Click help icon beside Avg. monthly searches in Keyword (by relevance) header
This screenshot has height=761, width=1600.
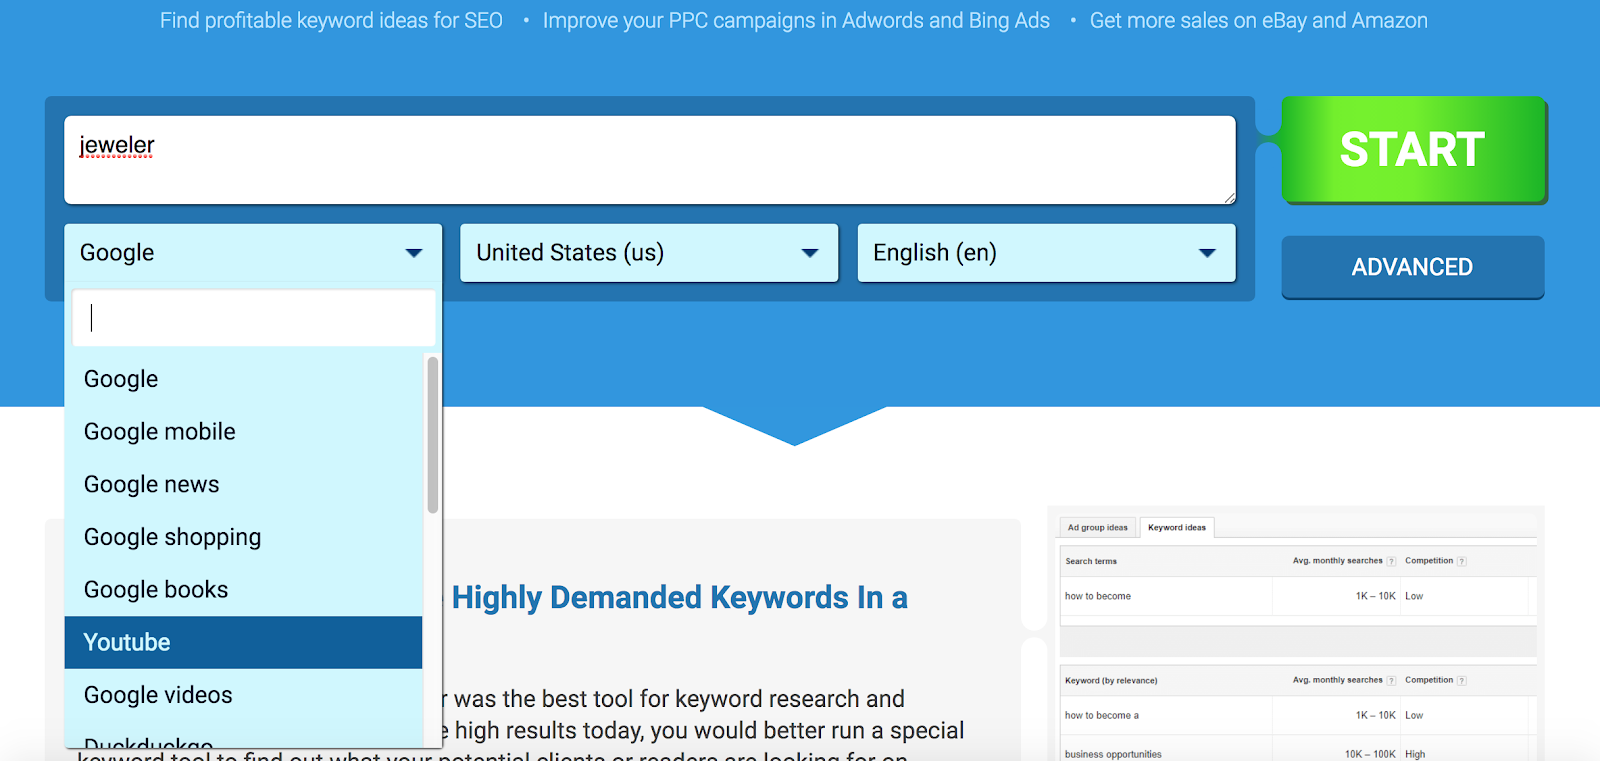(x=1391, y=680)
